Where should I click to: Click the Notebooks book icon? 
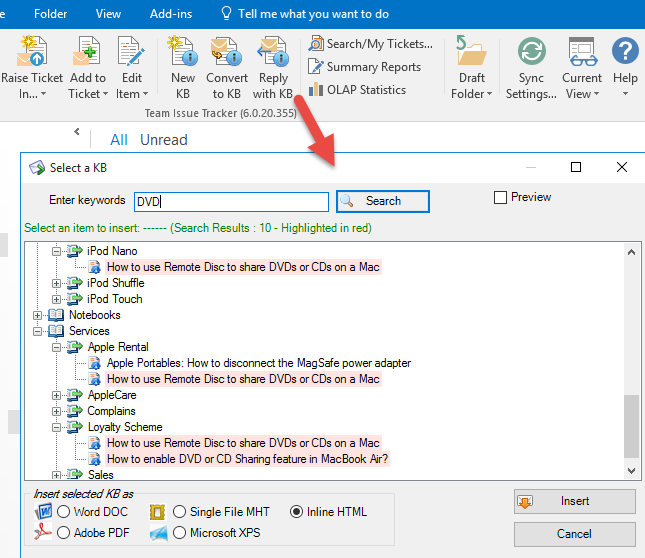[x=56, y=315]
